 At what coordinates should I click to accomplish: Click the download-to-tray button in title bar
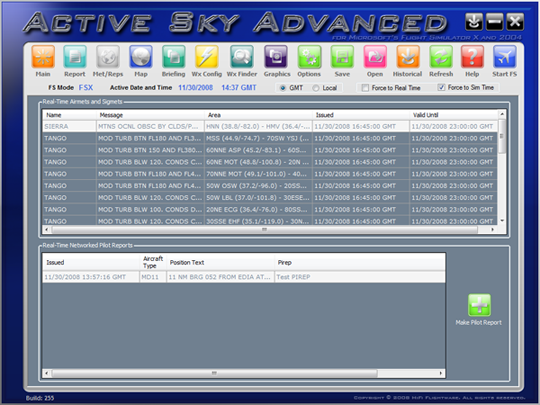pos(474,22)
